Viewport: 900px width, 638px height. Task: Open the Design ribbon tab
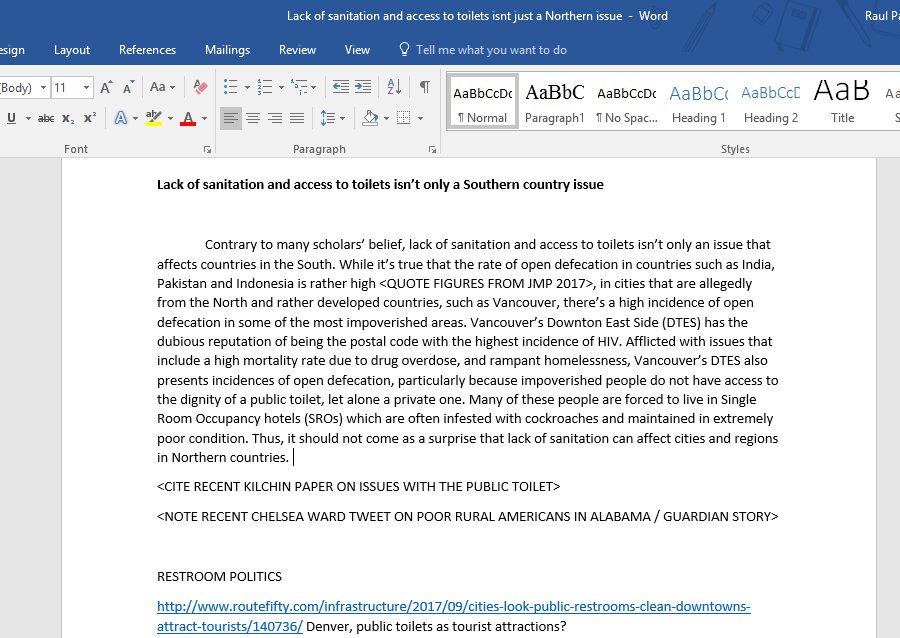(12, 50)
